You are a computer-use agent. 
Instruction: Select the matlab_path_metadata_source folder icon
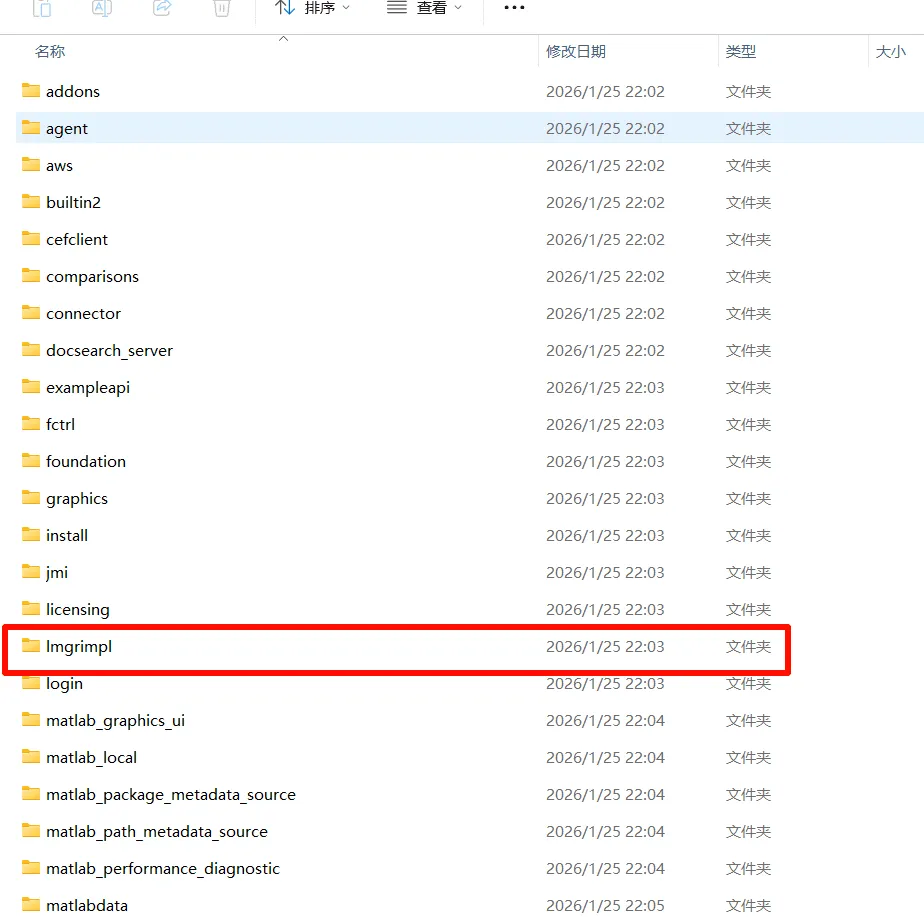(x=31, y=831)
